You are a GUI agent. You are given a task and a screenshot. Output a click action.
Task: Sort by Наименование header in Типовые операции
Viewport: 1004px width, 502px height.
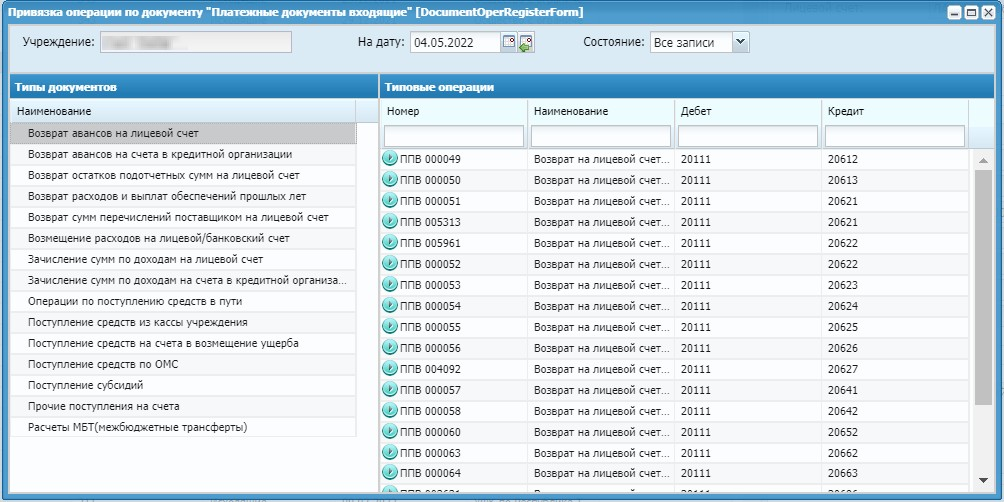[601, 111]
